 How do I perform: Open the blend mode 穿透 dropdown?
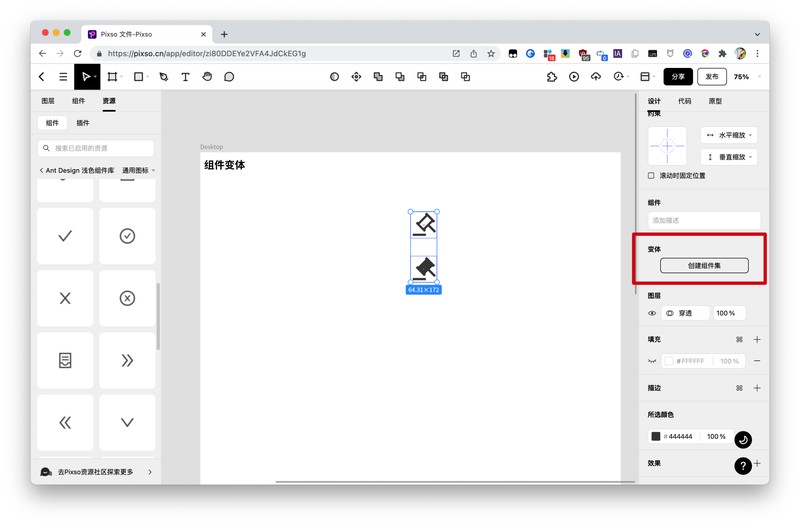point(685,313)
